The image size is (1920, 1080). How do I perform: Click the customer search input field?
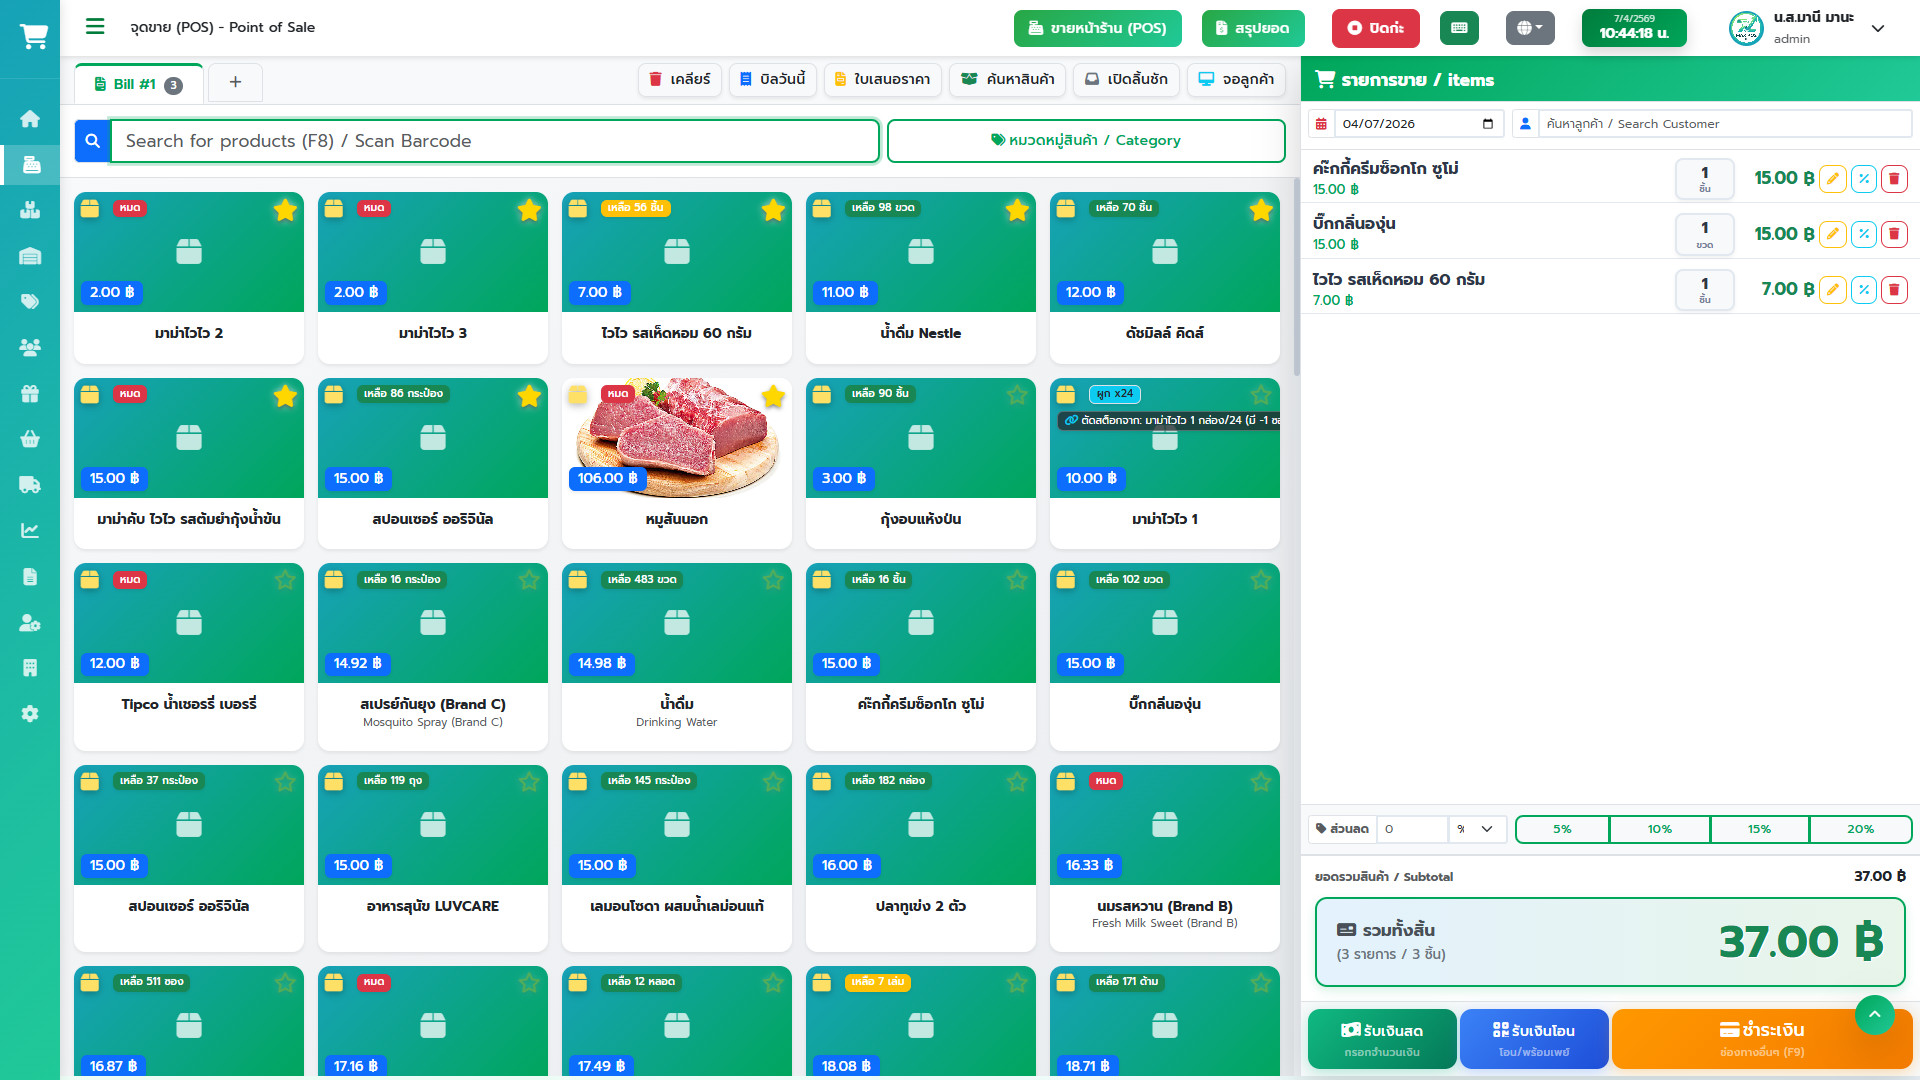pyautogui.click(x=1722, y=124)
